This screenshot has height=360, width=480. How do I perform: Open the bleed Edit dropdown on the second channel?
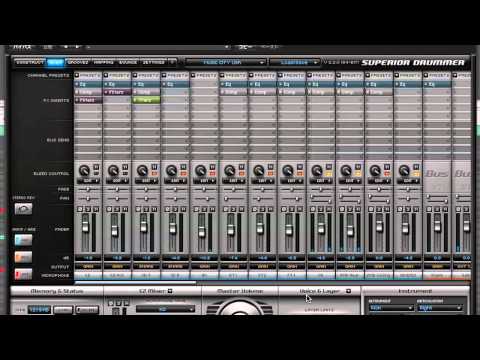[x=117, y=181]
